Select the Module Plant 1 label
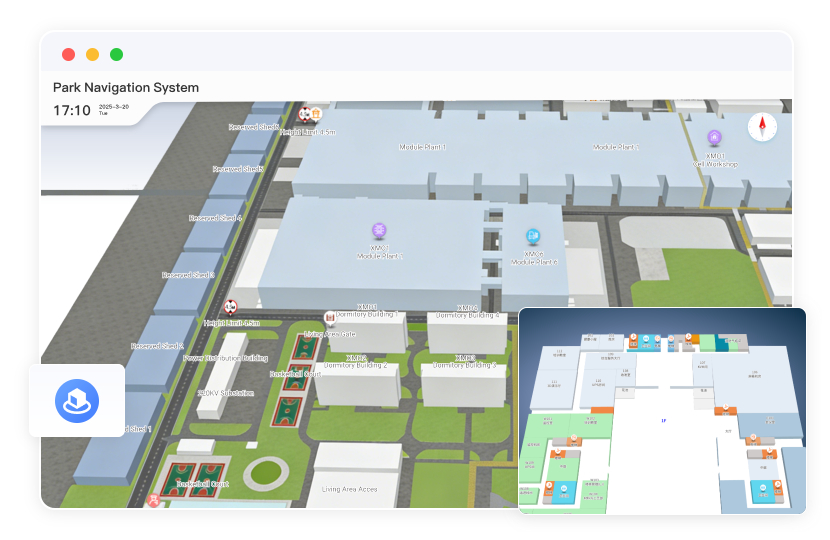The image size is (830, 540). 422,147
